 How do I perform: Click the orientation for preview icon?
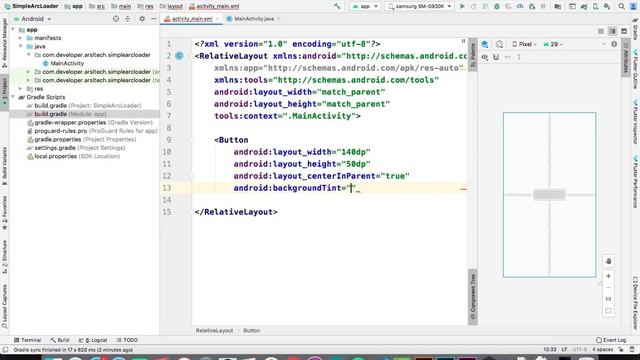tap(499, 44)
